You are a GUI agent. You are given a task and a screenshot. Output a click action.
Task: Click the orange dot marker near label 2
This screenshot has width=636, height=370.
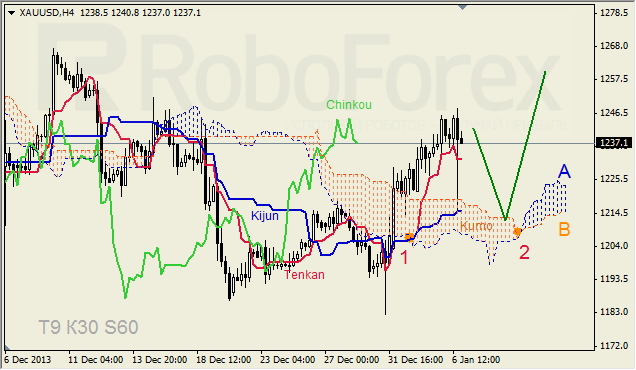517,232
